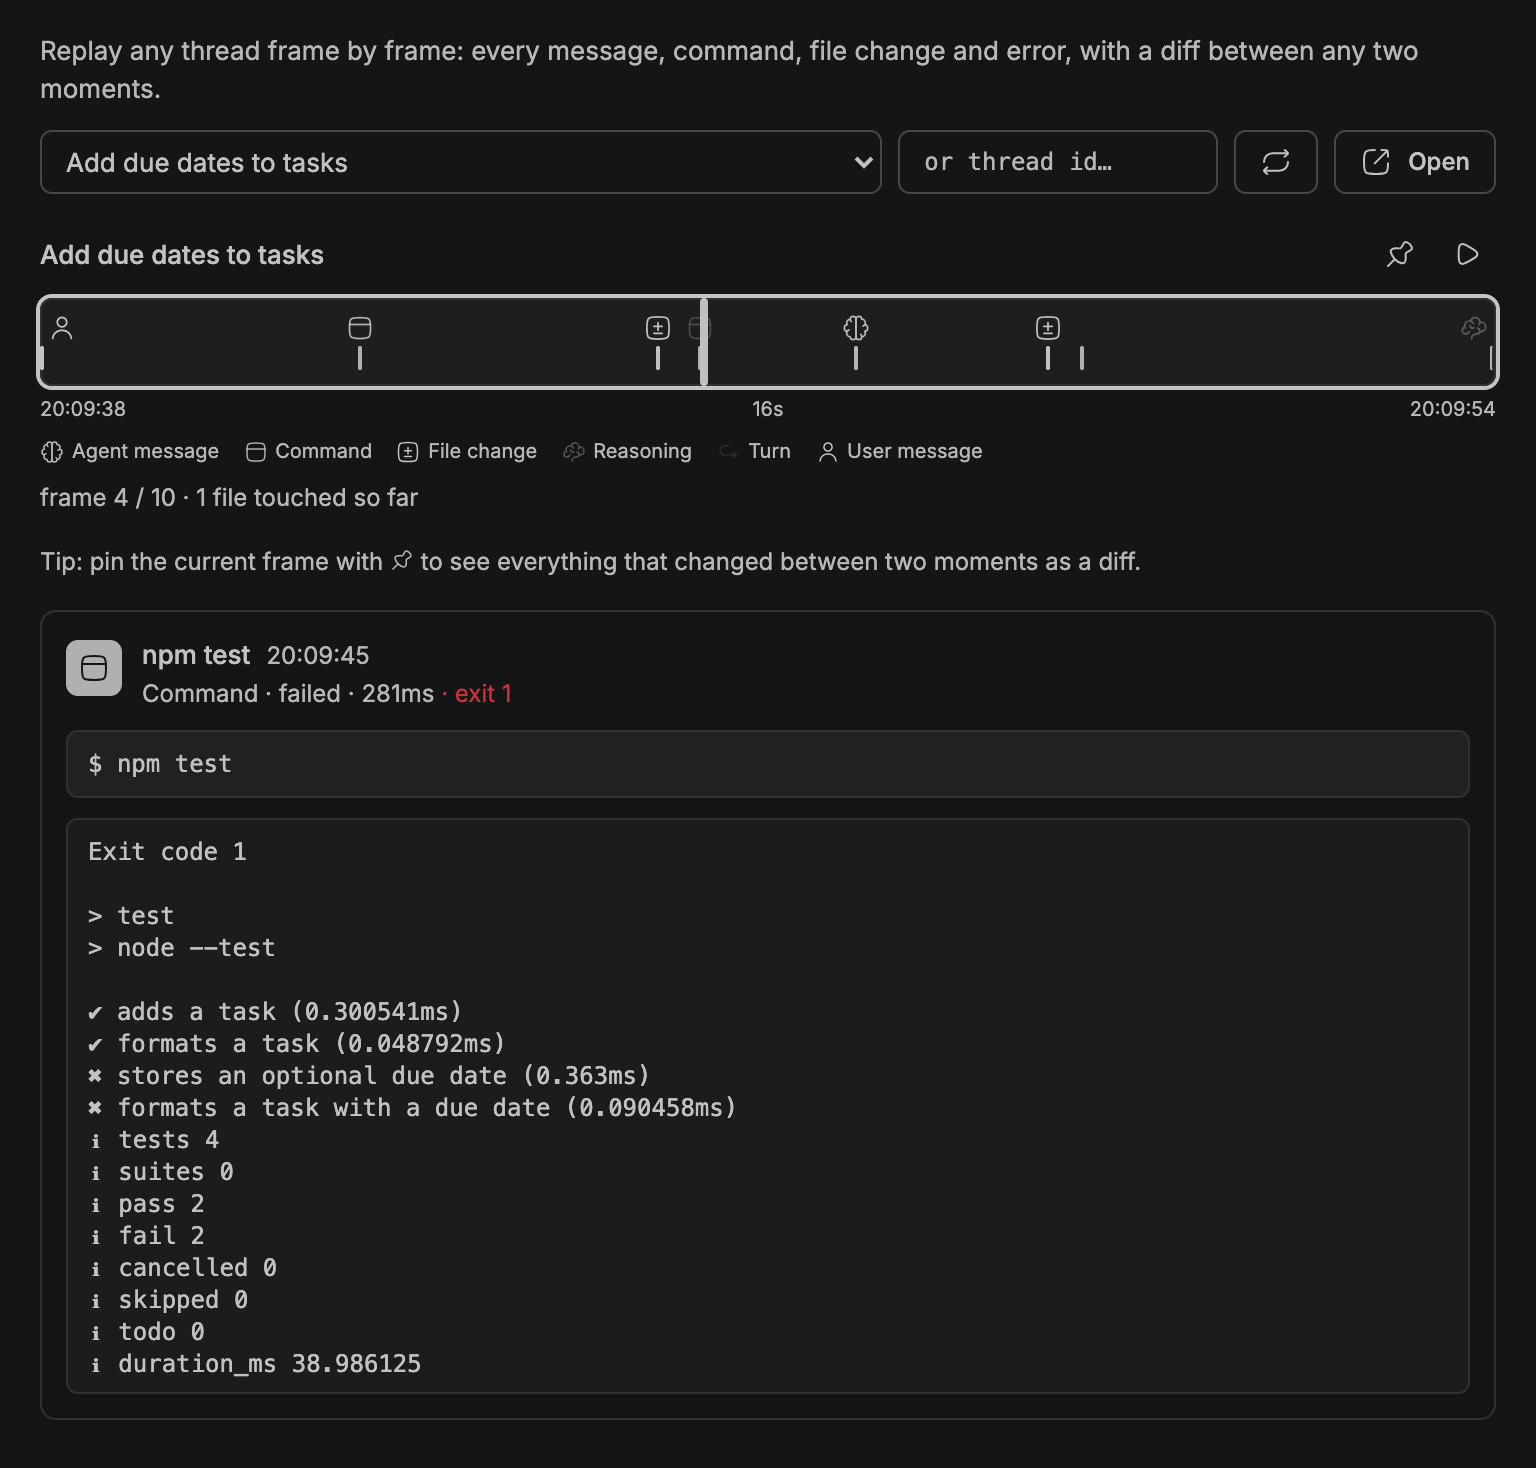Click the red "exit 1" status text

coord(483,694)
